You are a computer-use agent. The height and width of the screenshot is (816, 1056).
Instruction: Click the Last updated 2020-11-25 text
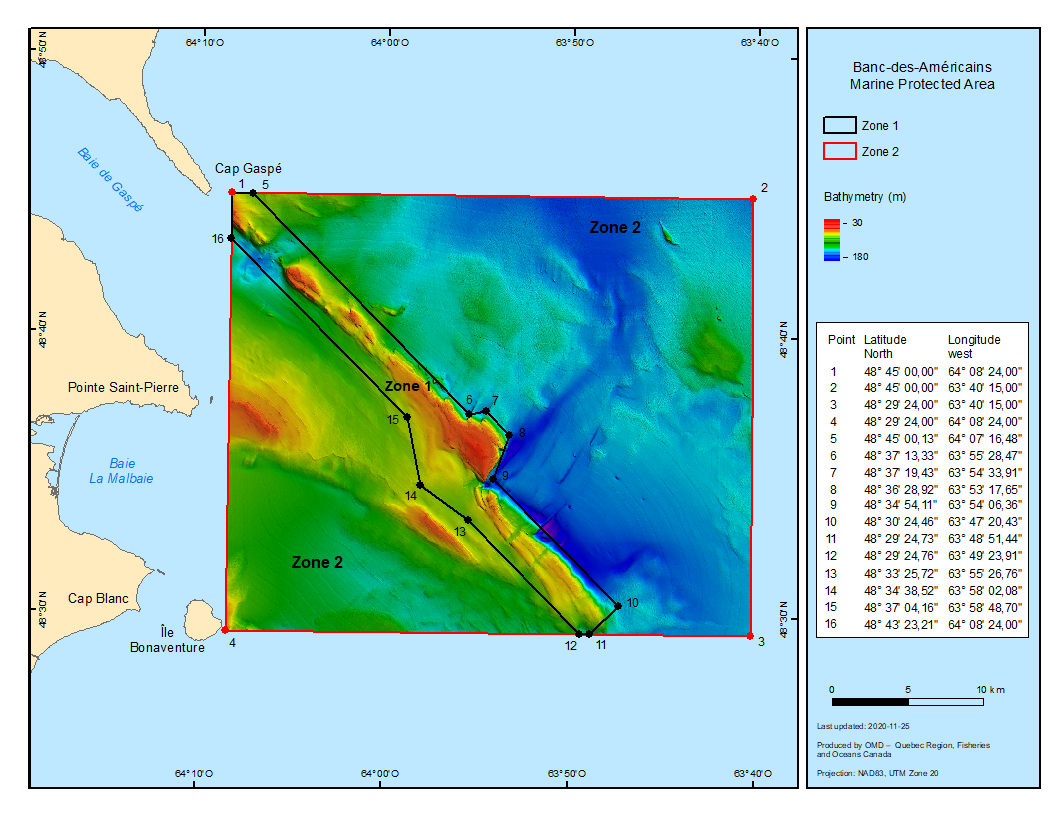click(863, 726)
